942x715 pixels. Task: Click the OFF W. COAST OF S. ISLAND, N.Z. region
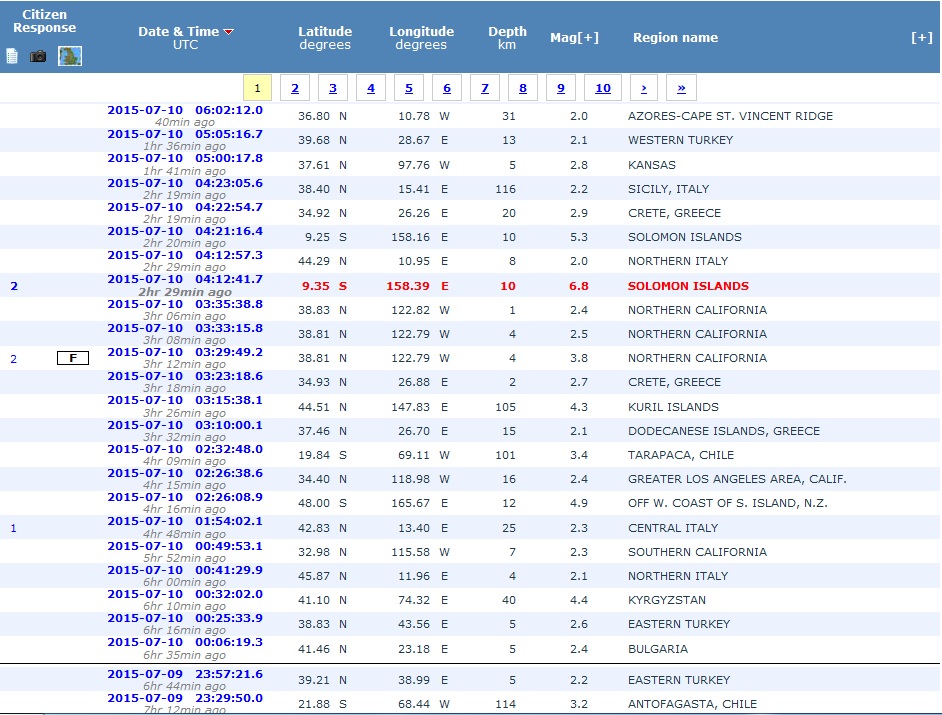pyautogui.click(x=728, y=504)
